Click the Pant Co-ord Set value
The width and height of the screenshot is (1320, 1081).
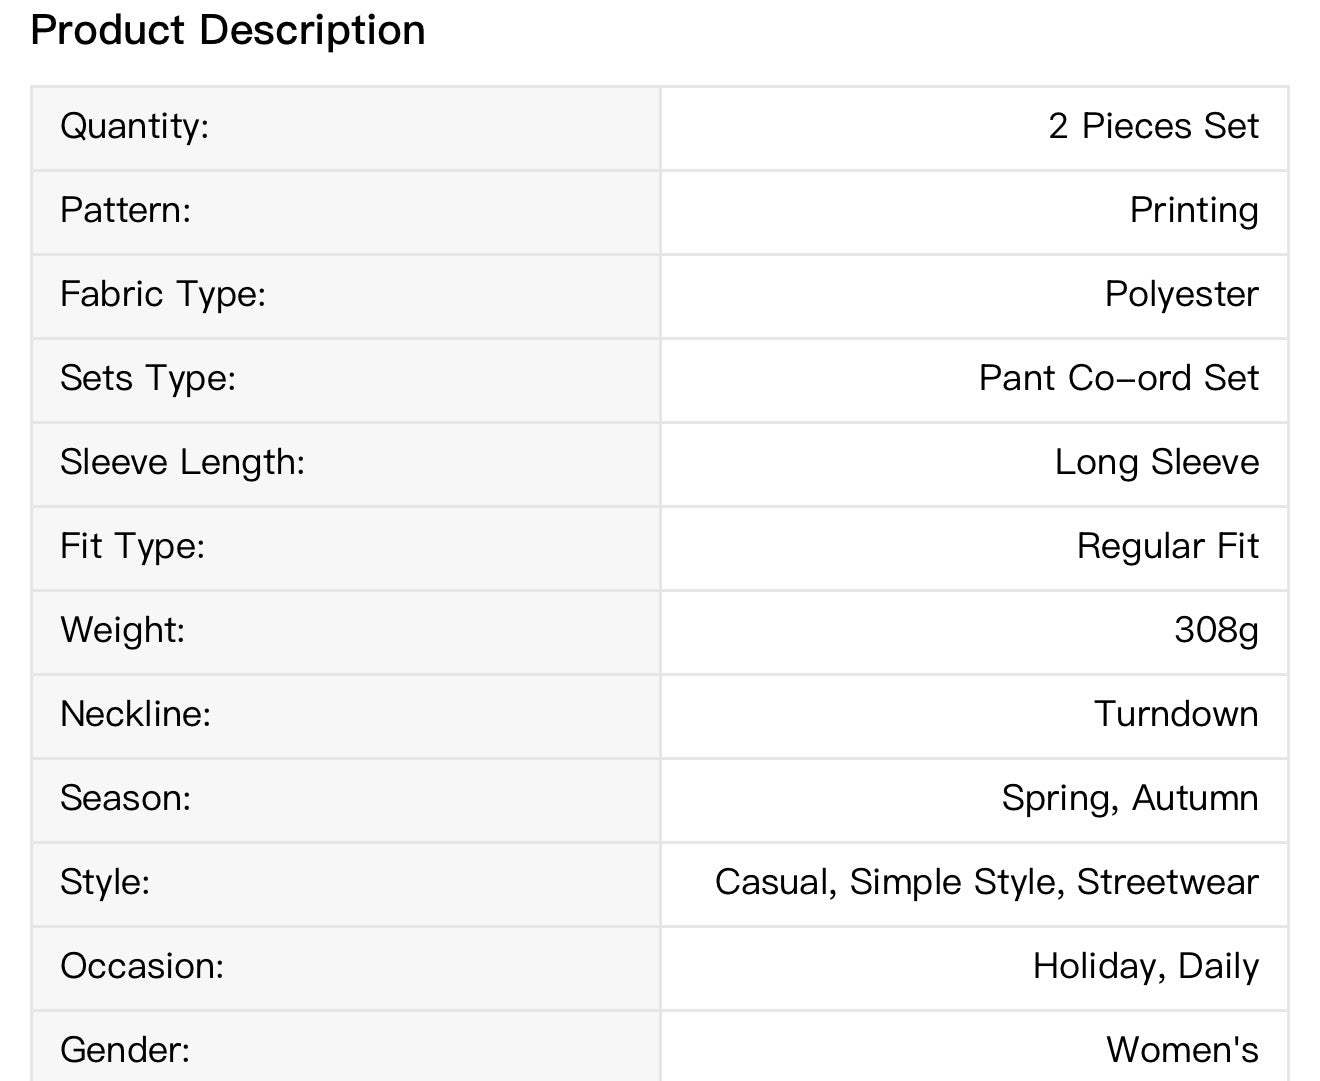[1118, 378]
